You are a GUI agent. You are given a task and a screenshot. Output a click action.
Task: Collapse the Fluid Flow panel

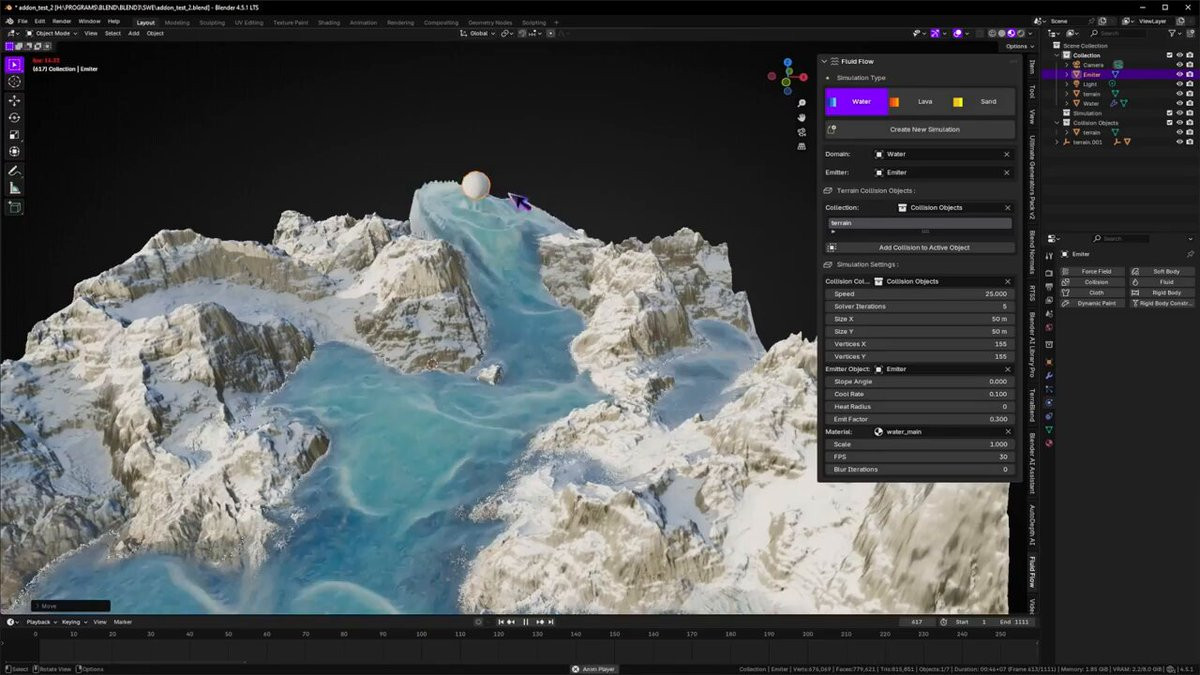pos(825,61)
